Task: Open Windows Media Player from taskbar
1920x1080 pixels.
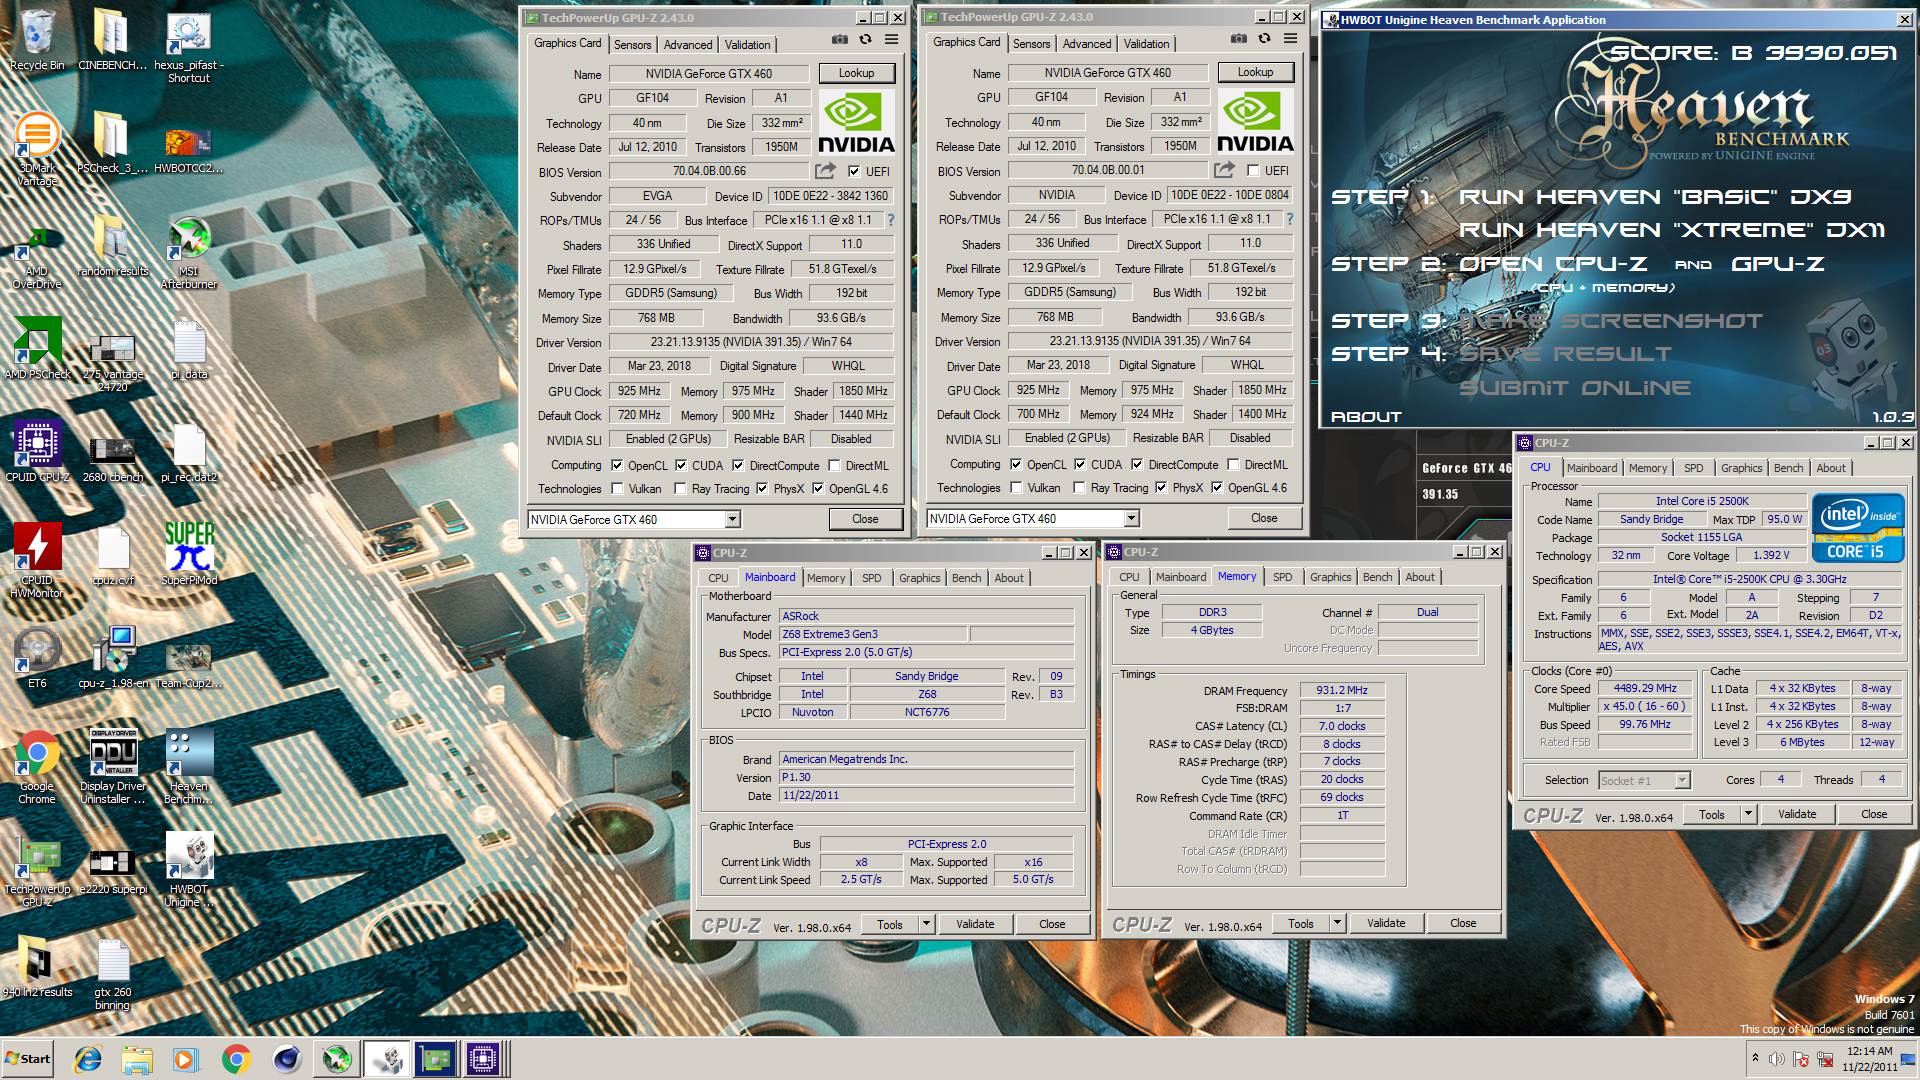Action: click(186, 1059)
